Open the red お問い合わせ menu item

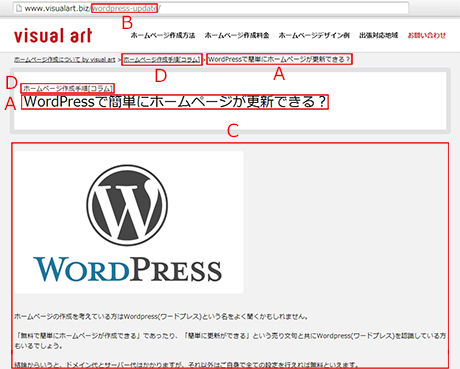click(x=427, y=35)
